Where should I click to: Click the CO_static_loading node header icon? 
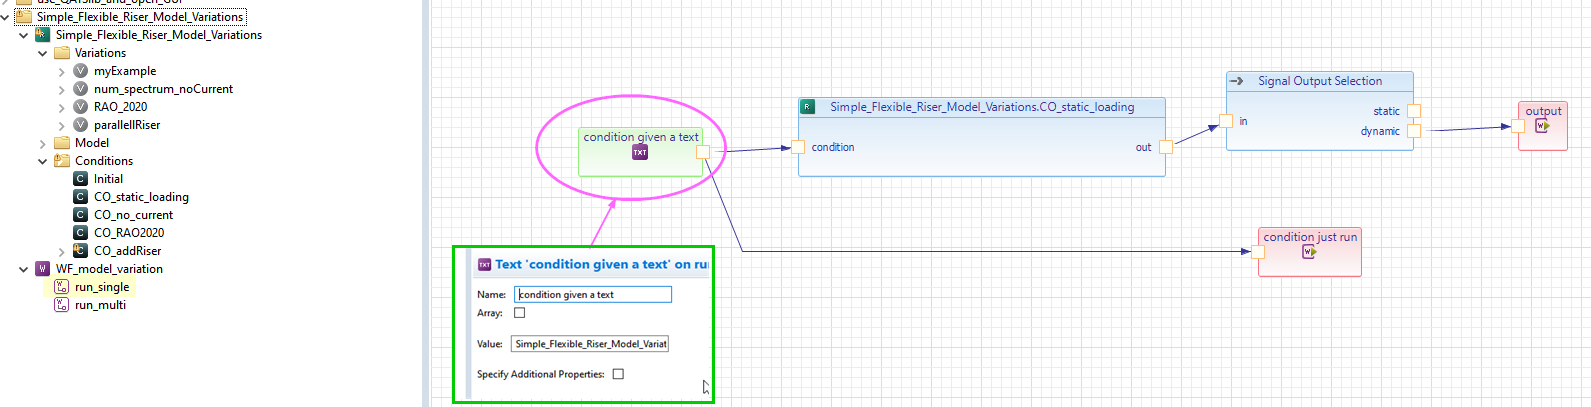coord(808,107)
